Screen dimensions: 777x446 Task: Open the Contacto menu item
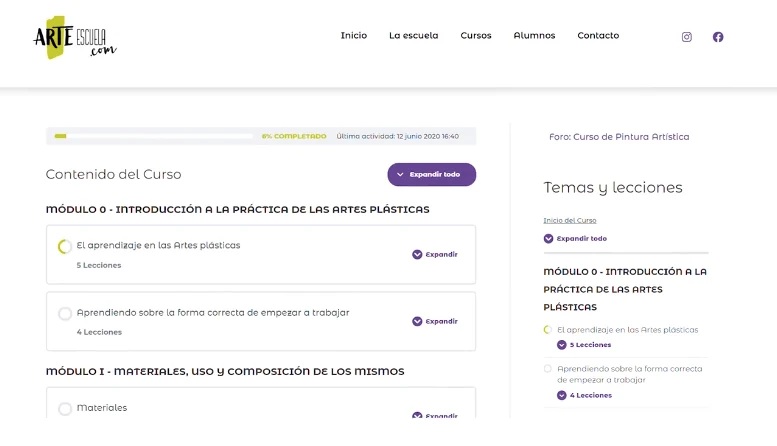coord(598,35)
